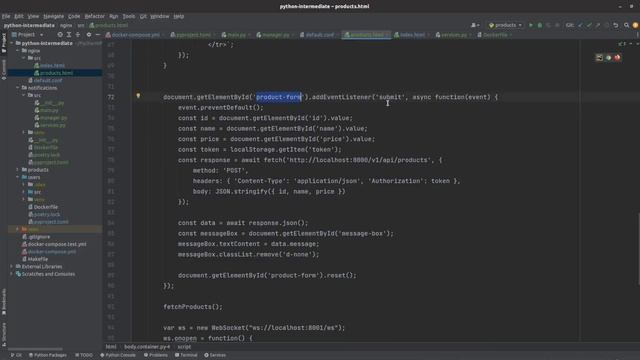Screen dimensions: 640x360
Task: Open the Search Everywhere magnifier icon
Action: pos(626,25)
